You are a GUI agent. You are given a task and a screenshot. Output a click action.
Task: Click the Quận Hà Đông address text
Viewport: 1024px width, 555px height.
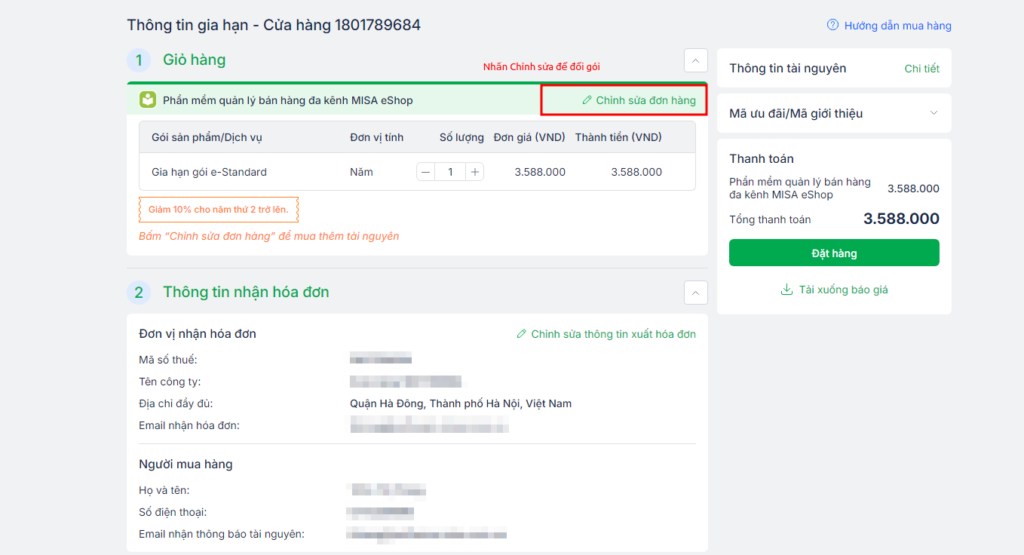(460, 404)
